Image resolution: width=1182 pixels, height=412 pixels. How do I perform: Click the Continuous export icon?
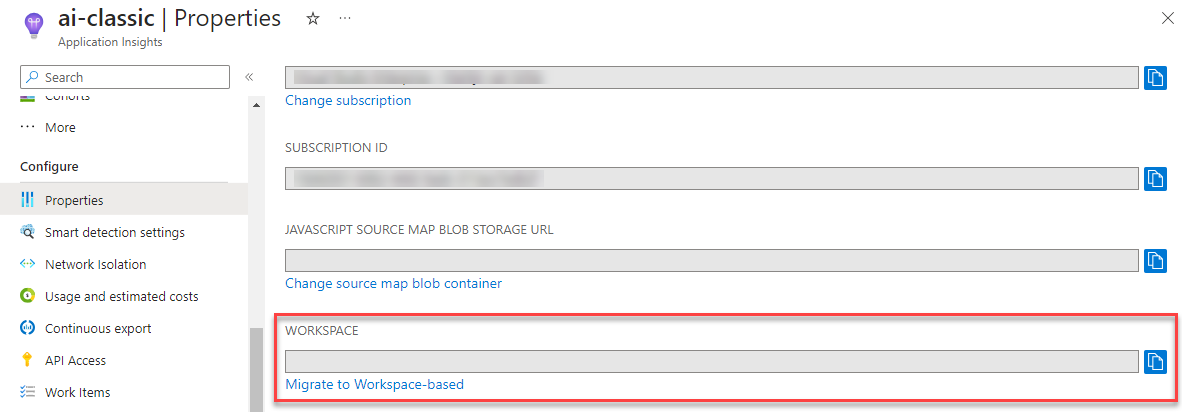(x=28, y=328)
